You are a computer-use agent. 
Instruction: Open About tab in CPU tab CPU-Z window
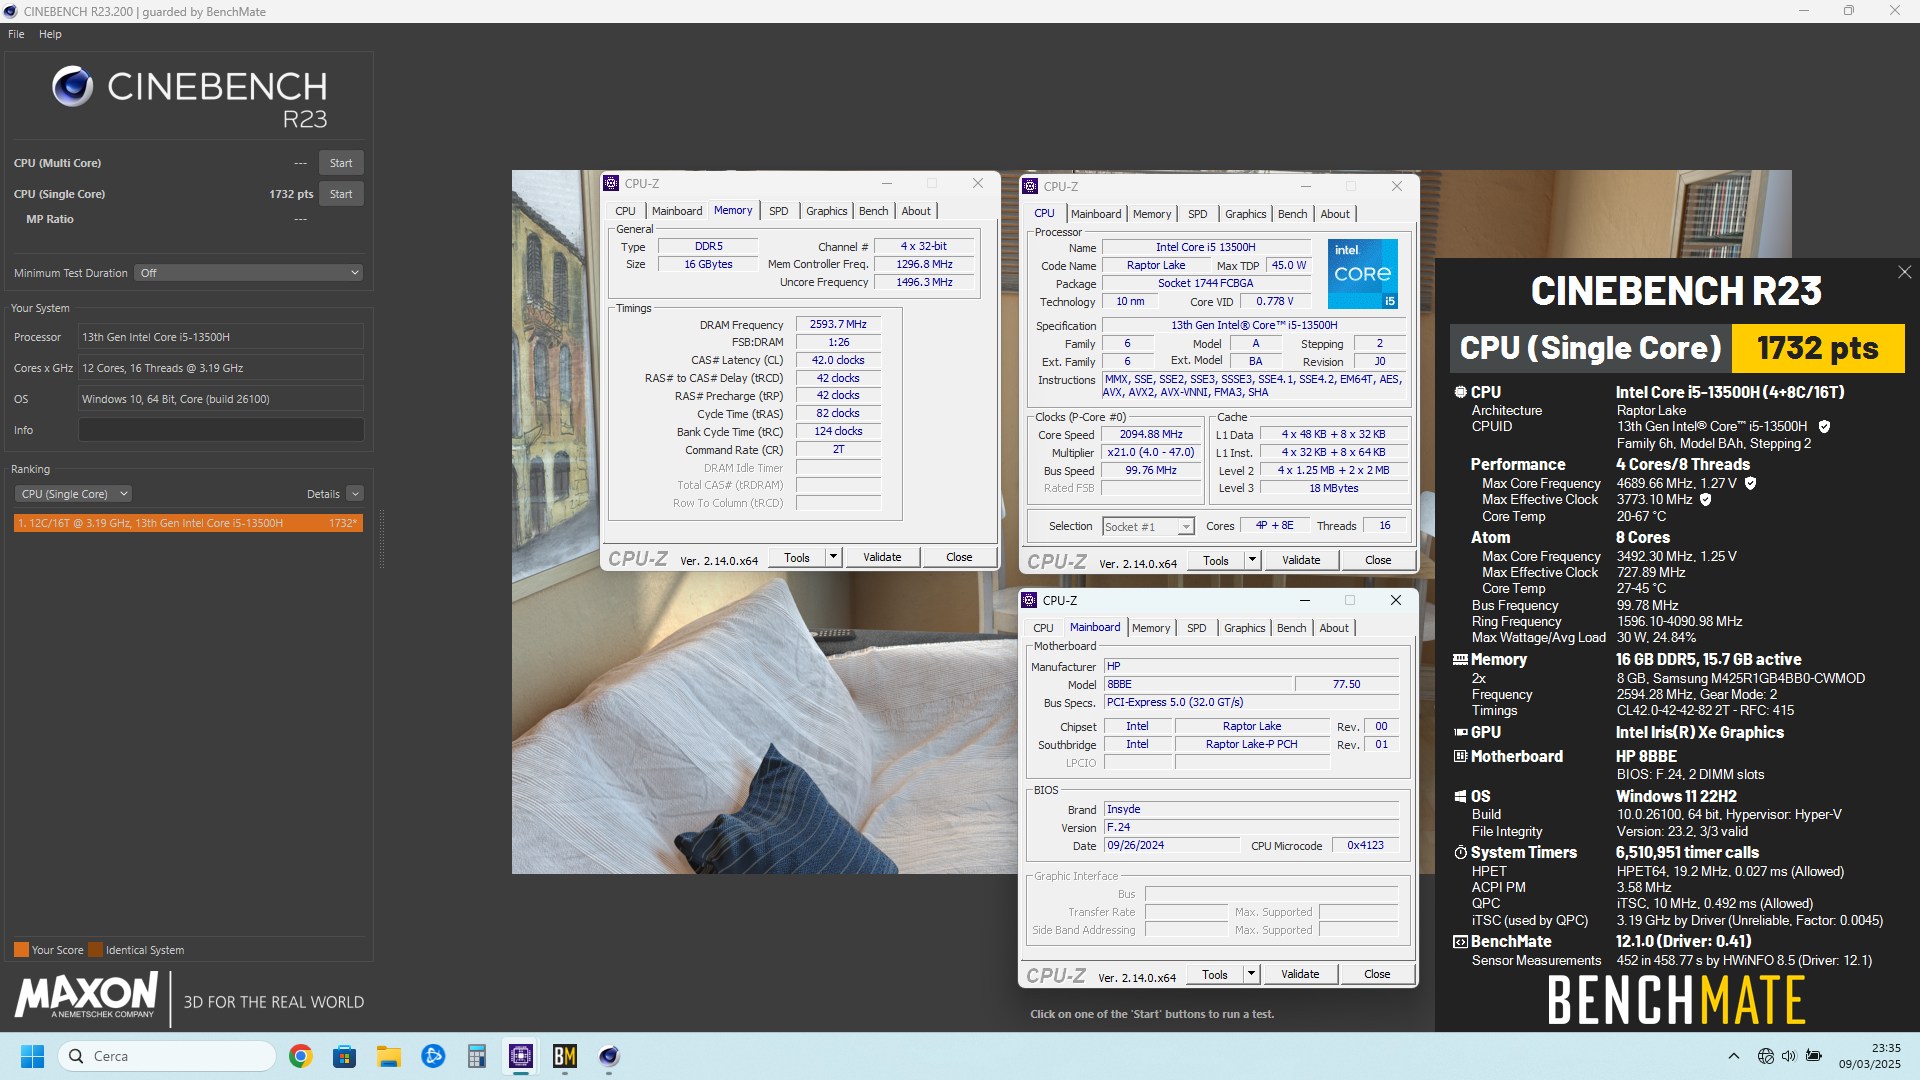point(1335,214)
